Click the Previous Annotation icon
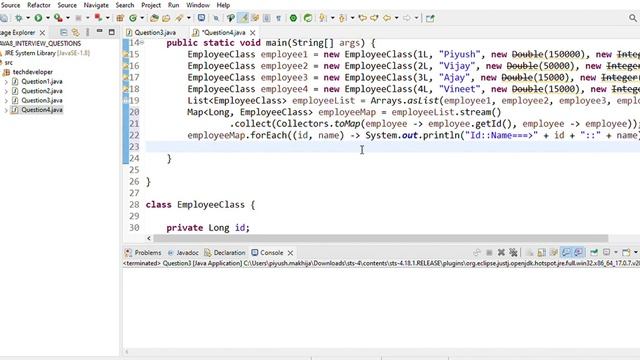This screenshot has height=360, width=640. coord(342,18)
